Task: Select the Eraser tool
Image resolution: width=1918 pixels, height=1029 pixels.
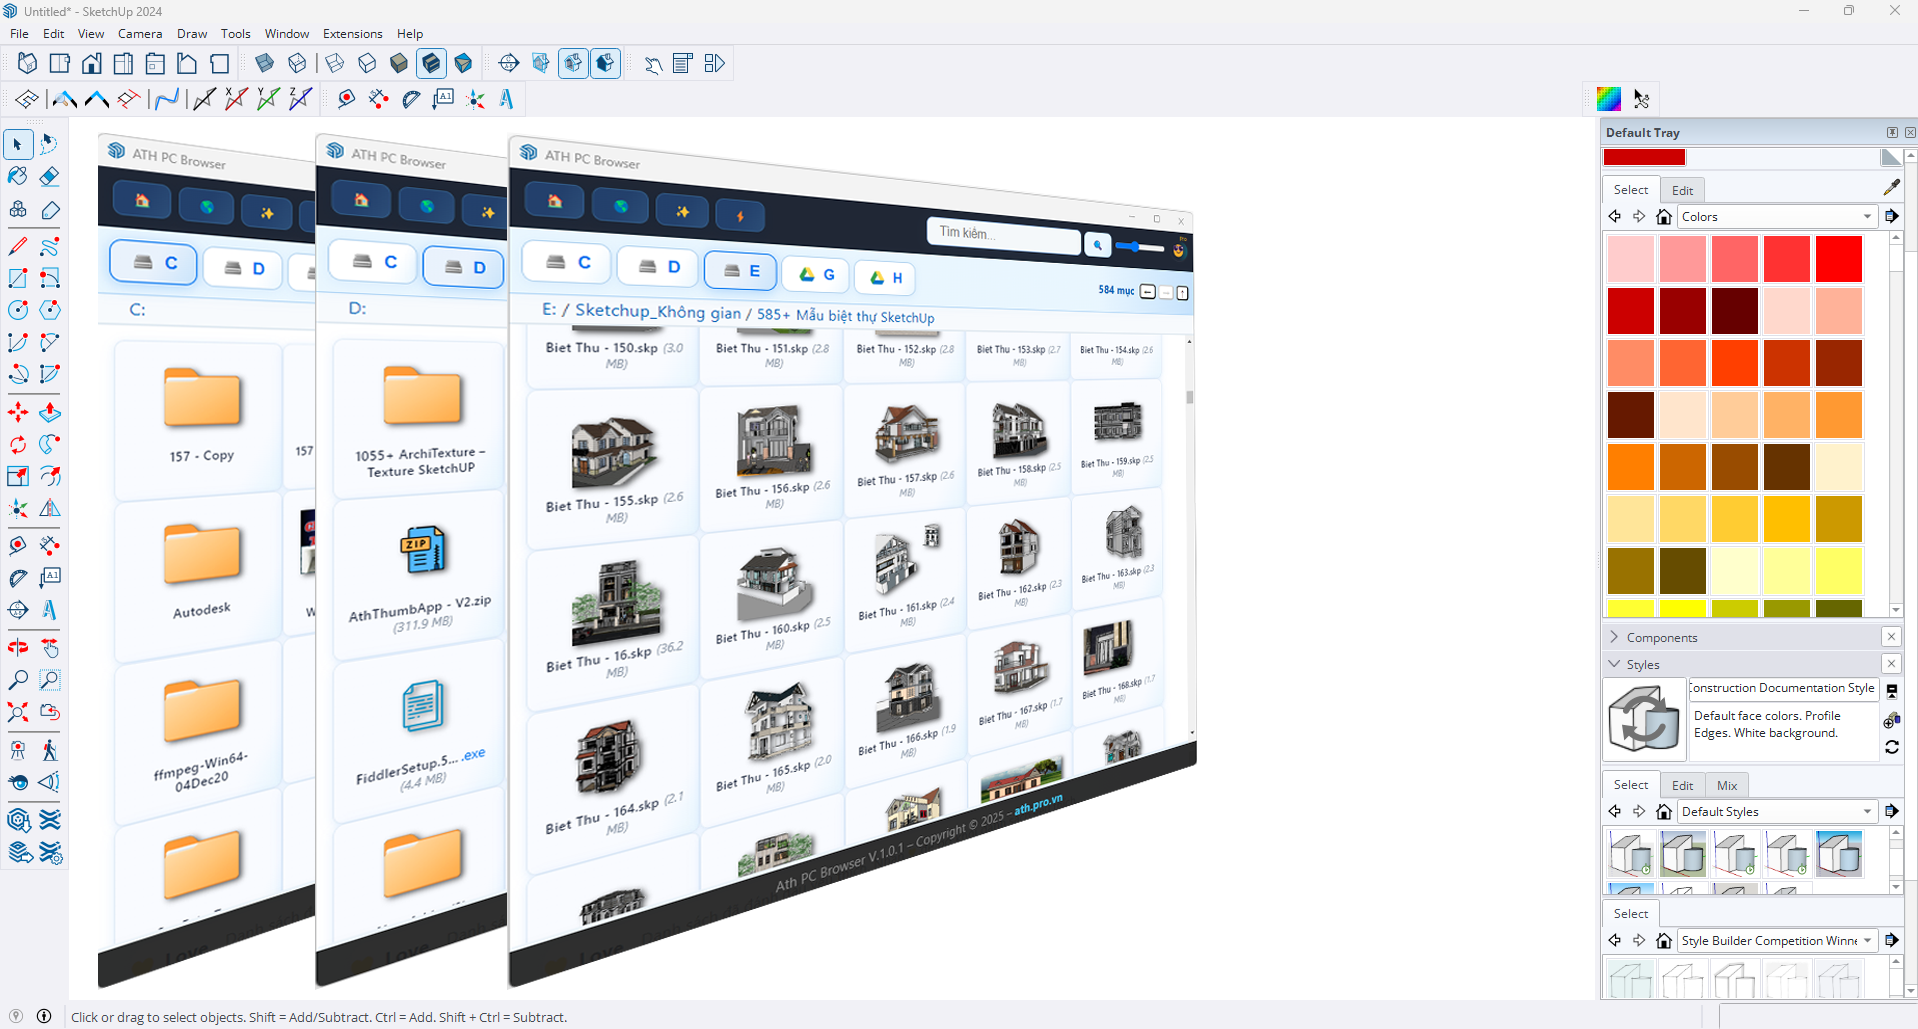Action: [x=50, y=177]
